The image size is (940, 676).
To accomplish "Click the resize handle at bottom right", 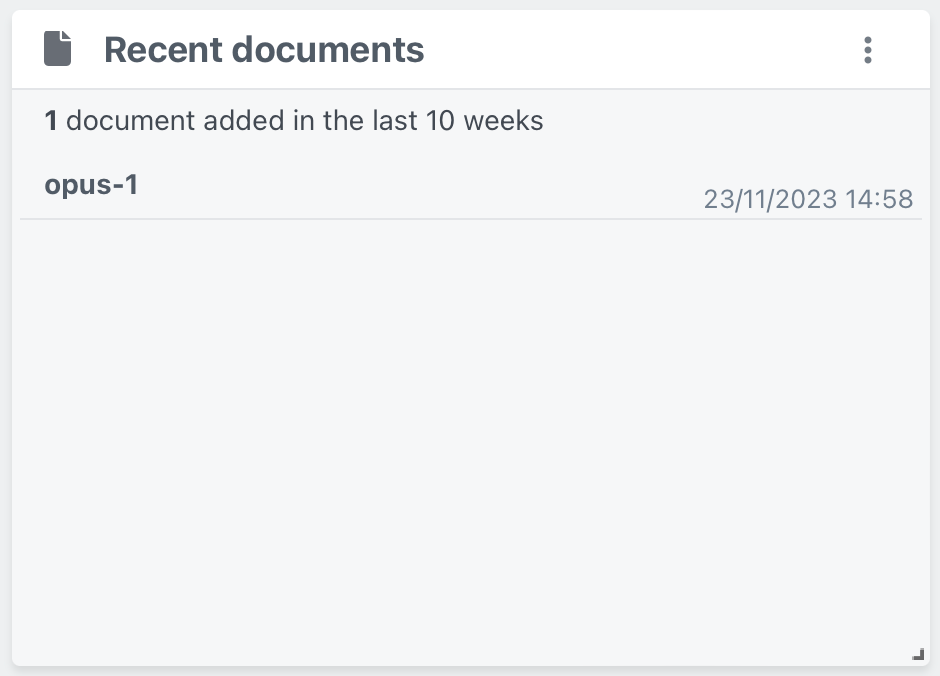I will 916,652.
